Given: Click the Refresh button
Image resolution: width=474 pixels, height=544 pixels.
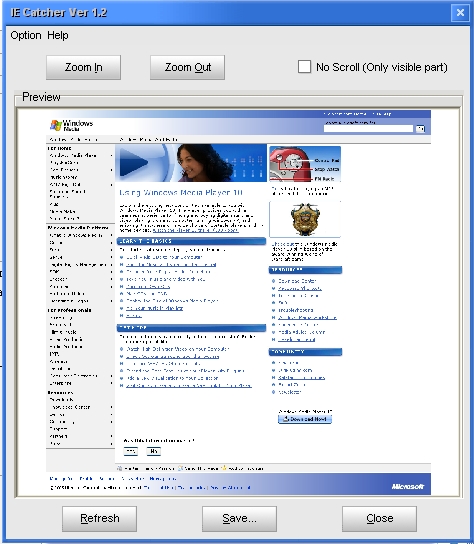Looking at the screenshot, I should (100, 519).
